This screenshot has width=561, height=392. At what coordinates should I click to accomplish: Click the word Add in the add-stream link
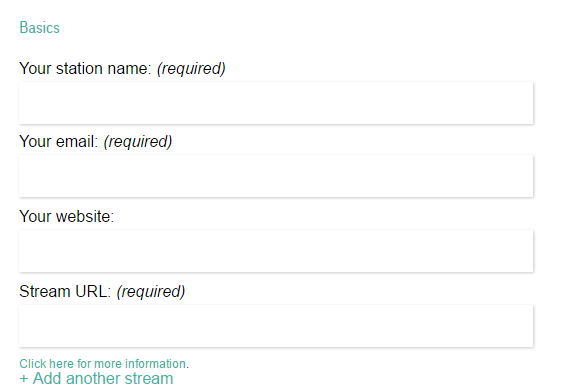pyautogui.click(x=47, y=378)
